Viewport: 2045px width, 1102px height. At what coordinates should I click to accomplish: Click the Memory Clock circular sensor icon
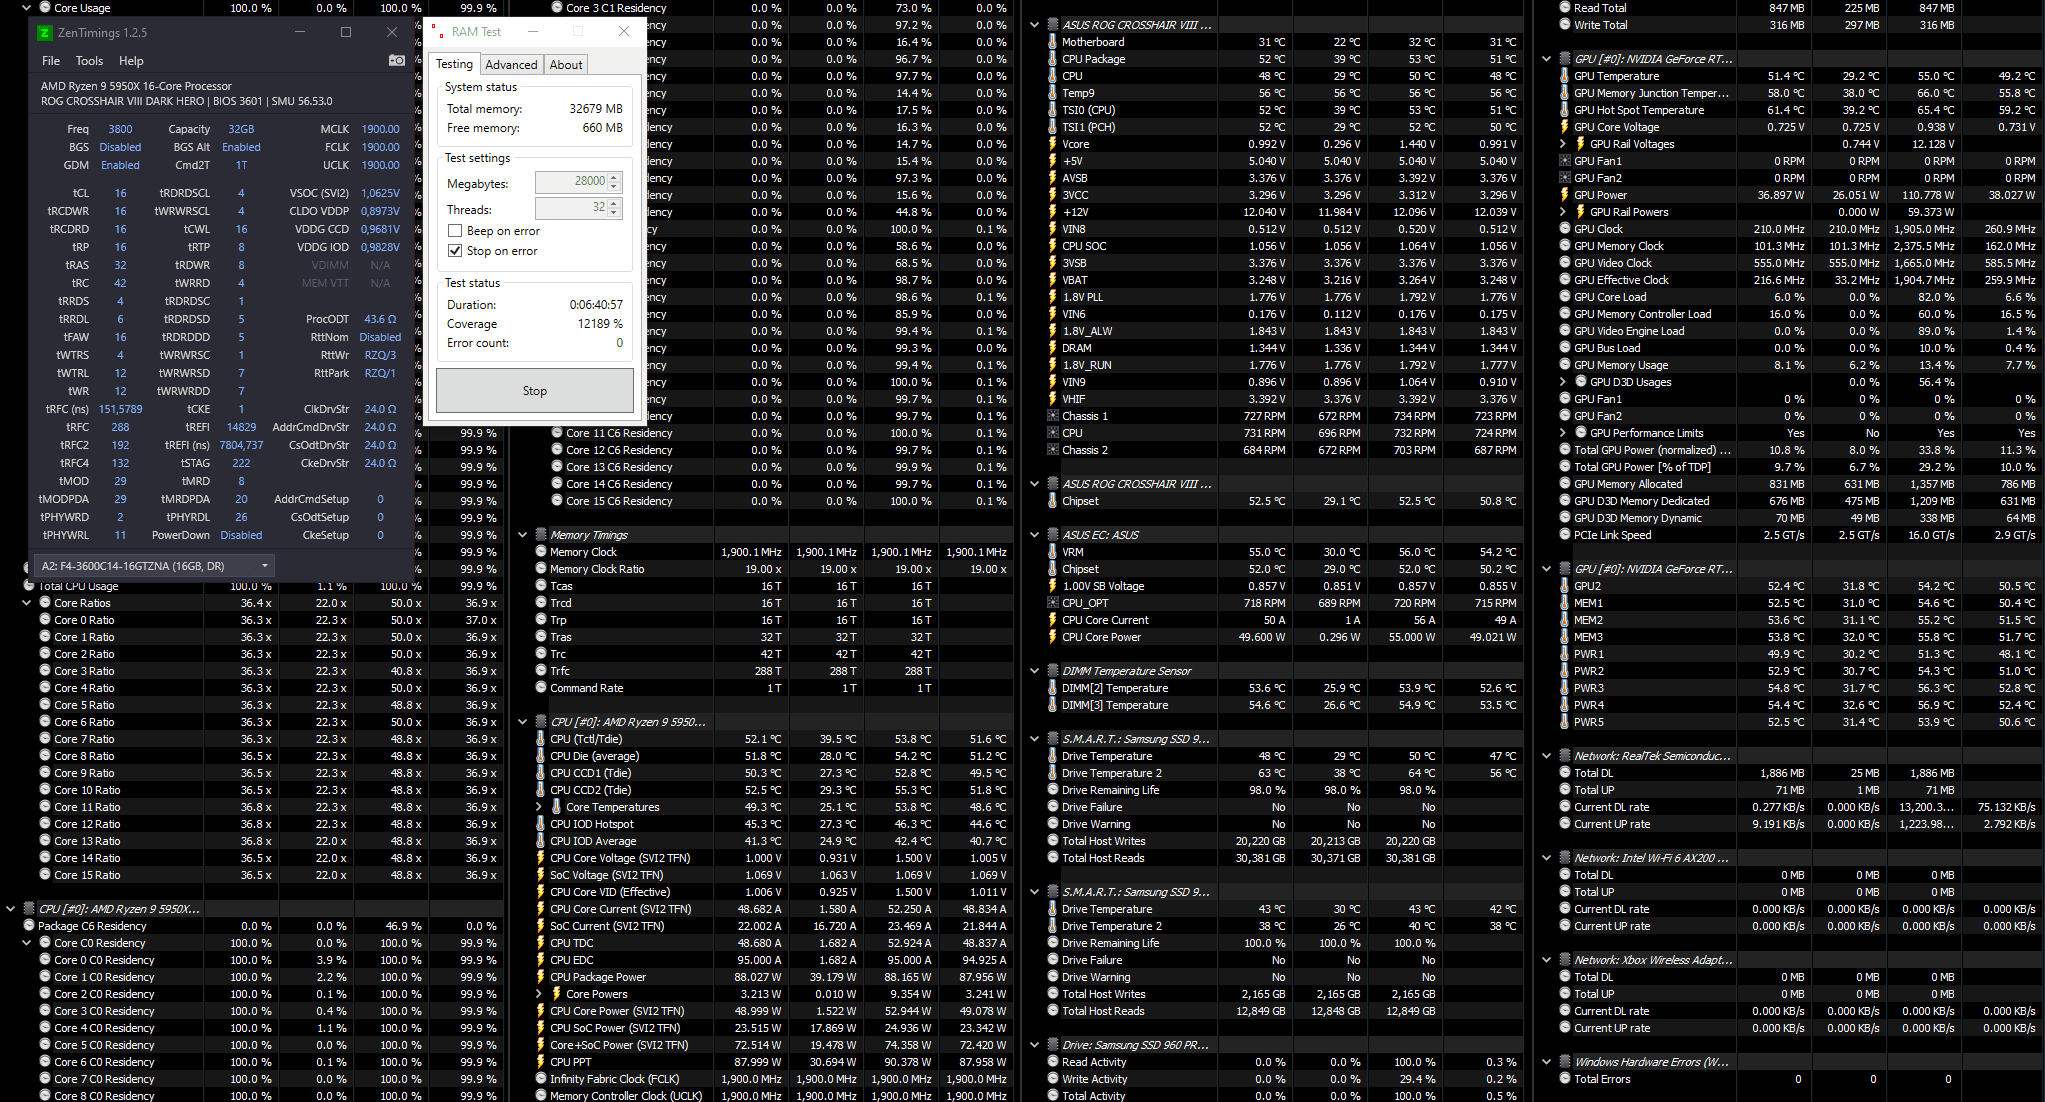click(x=541, y=552)
